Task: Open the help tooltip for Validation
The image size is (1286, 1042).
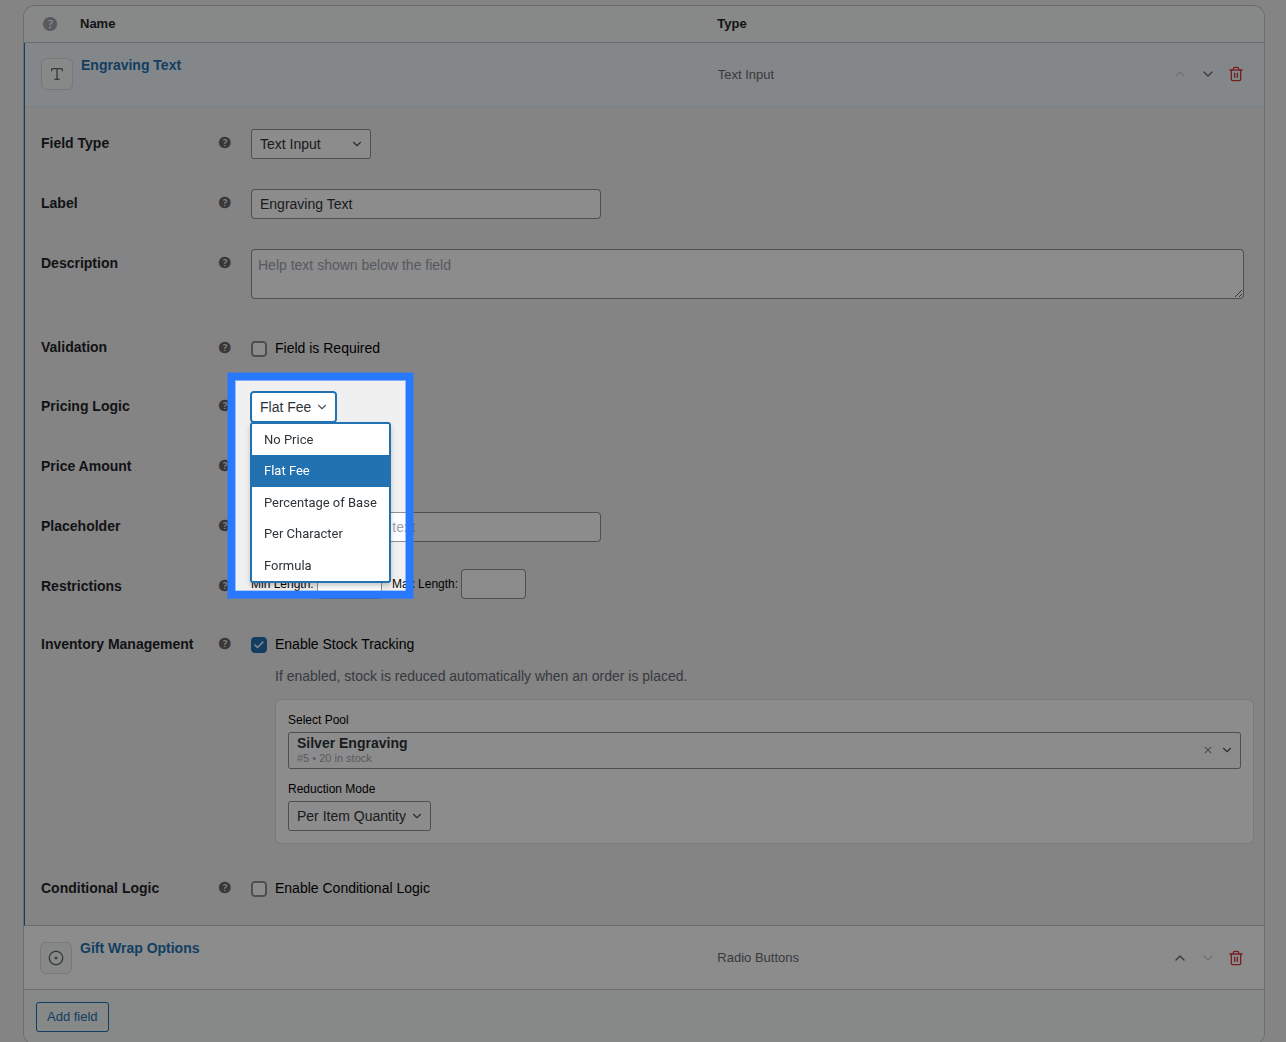Action: click(x=225, y=348)
